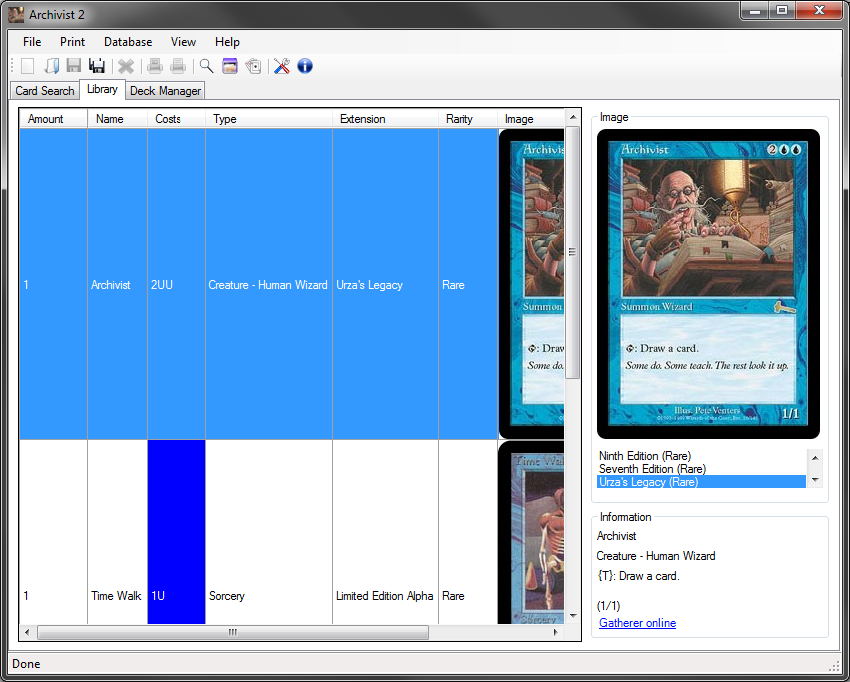Image resolution: width=850 pixels, height=682 pixels.
Task: Switch to the Card Search tab
Action: (x=44, y=90)
